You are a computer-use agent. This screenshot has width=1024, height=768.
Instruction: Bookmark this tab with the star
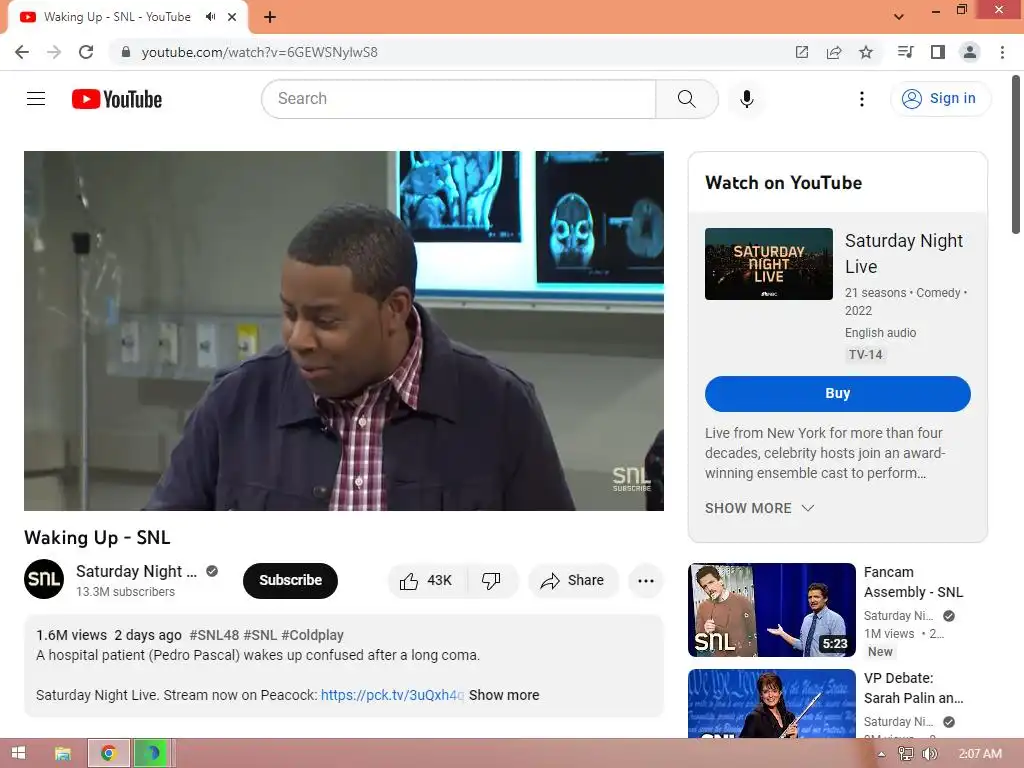point(866,52)
